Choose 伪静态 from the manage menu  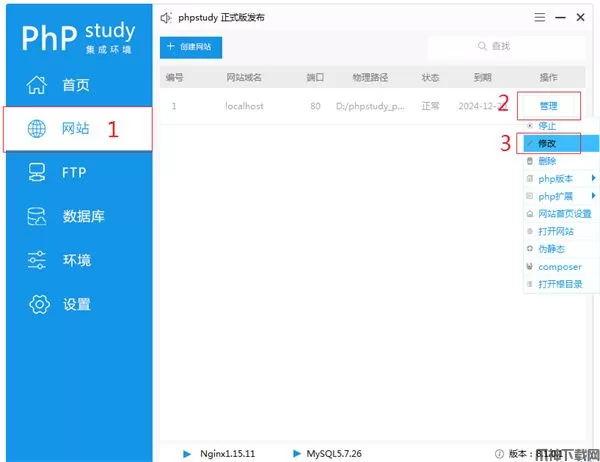561,249
